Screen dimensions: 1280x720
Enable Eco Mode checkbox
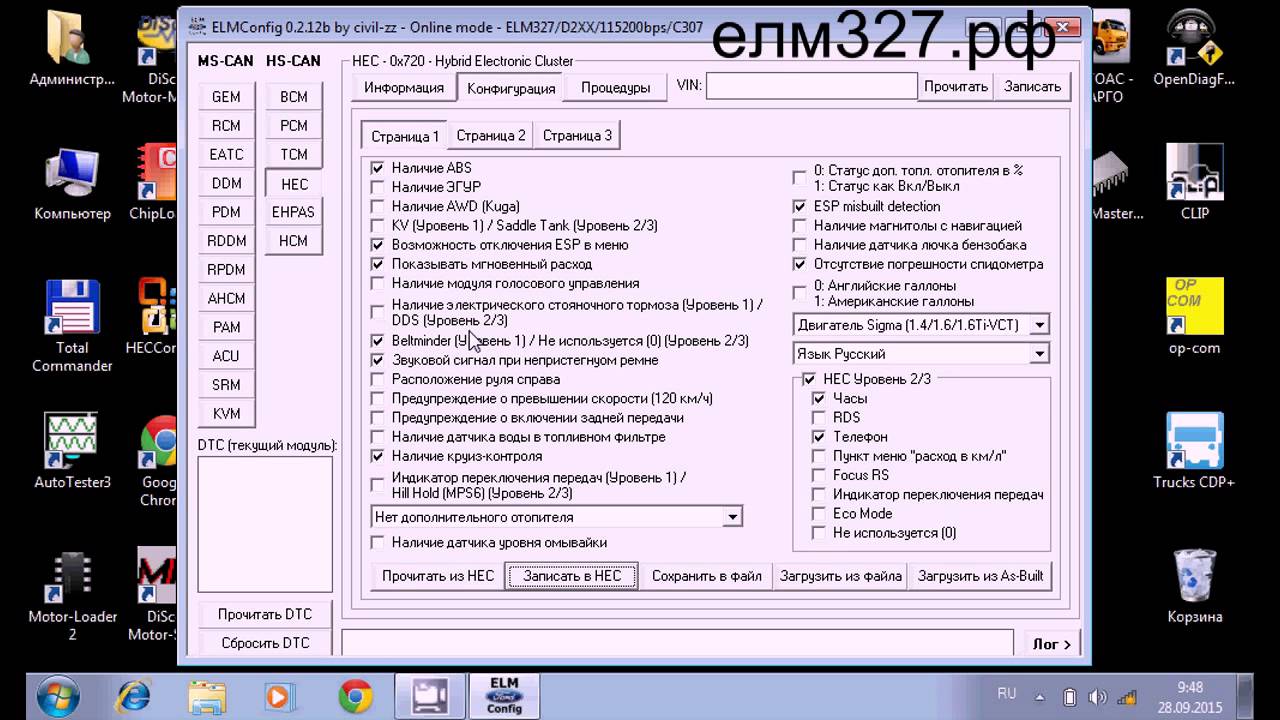[x=819, y=513]
